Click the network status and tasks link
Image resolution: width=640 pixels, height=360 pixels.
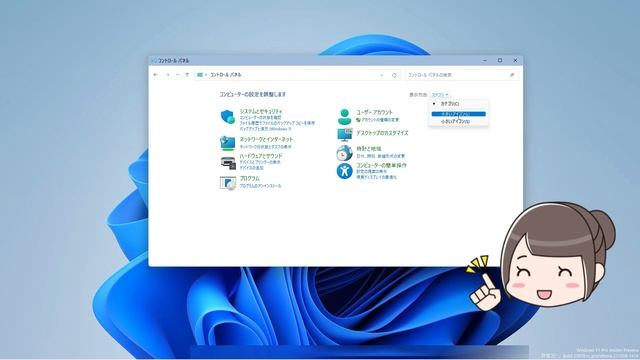[x=265, y=147]
